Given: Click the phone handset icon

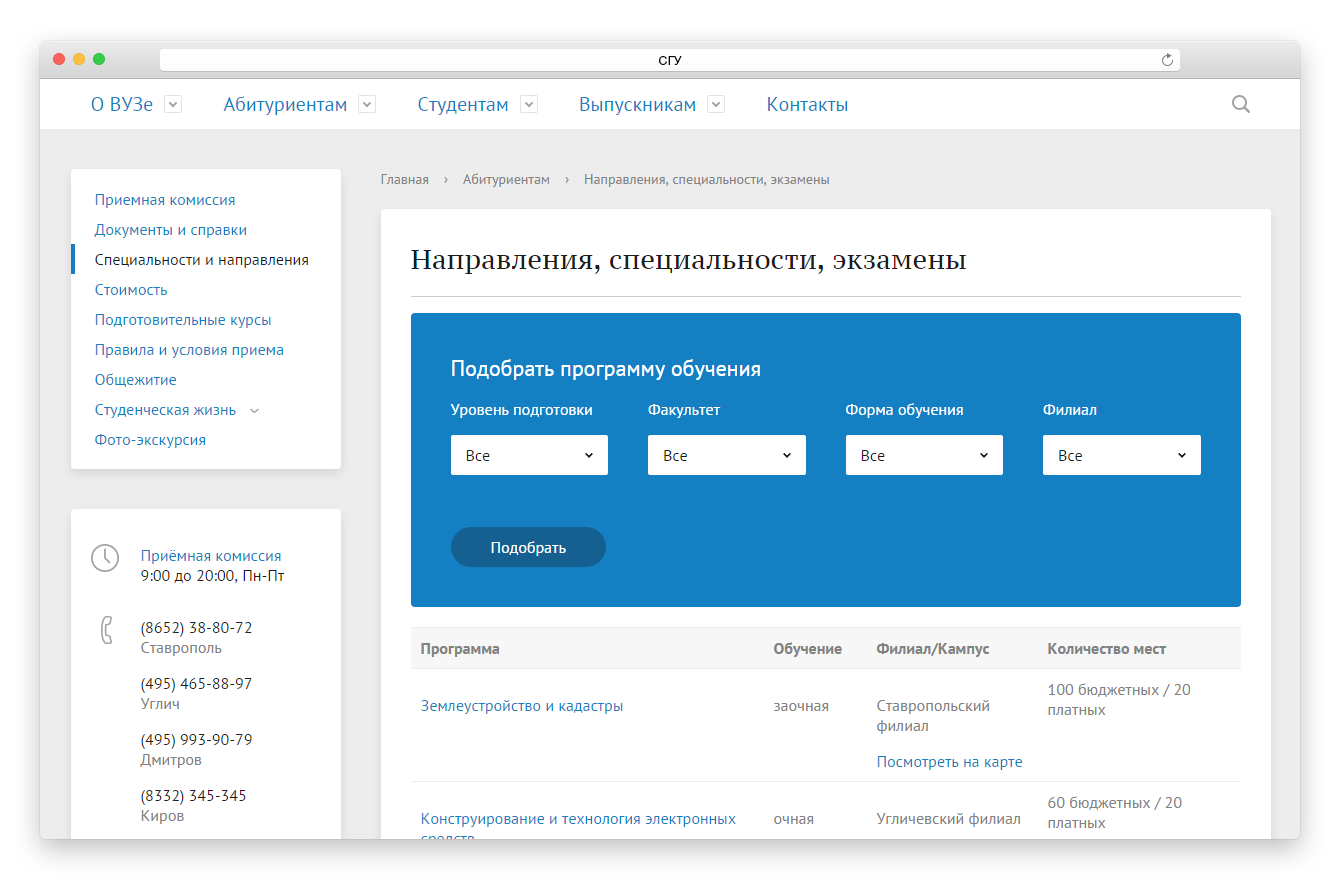Looking at the screenshot, I should pos(106,630).
